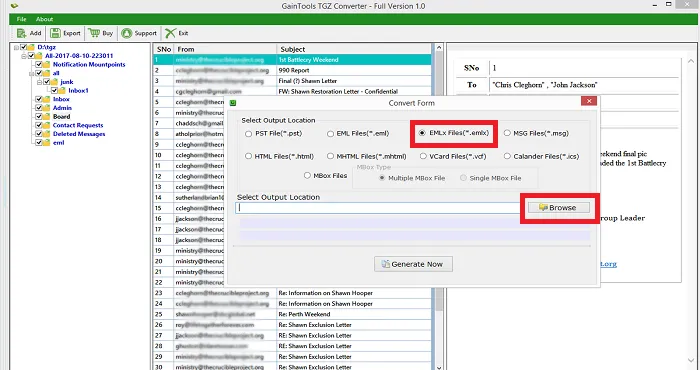700x370 pixels.
Task: Click email list scroll up arrow
Action: (x=438, y=48)
